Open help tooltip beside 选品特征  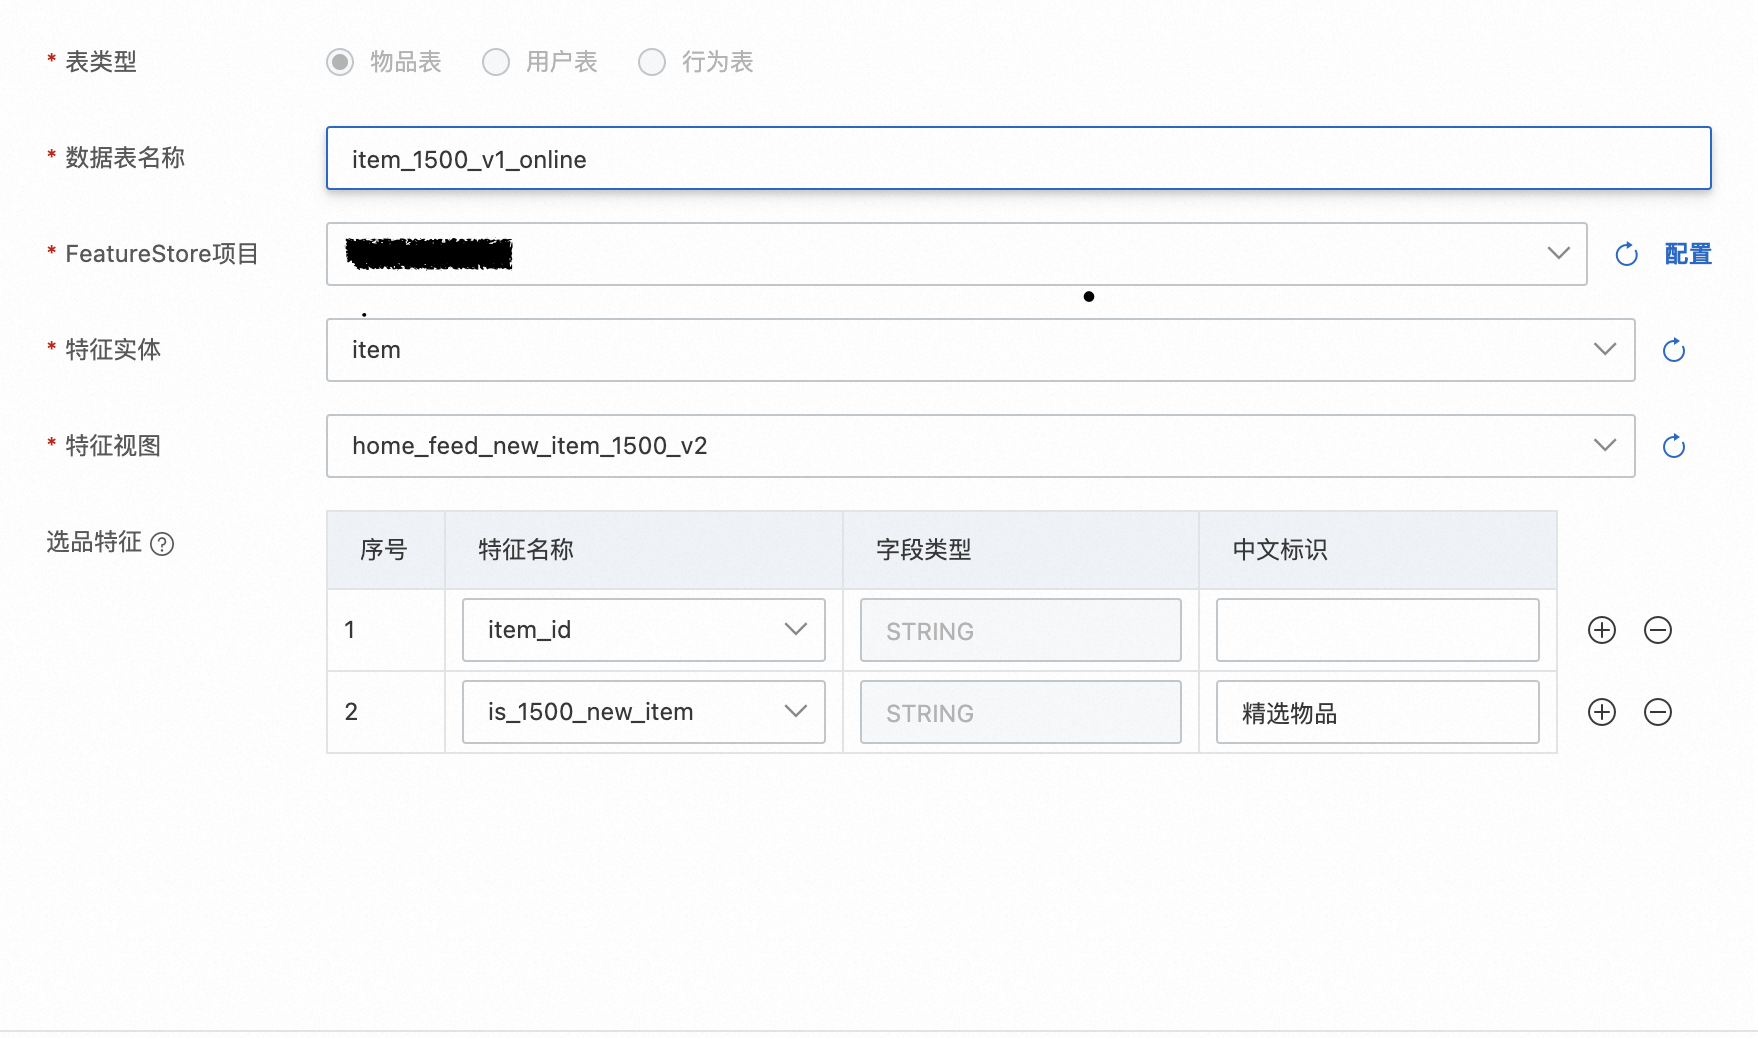pyautogui.click(x=162, y=544)
